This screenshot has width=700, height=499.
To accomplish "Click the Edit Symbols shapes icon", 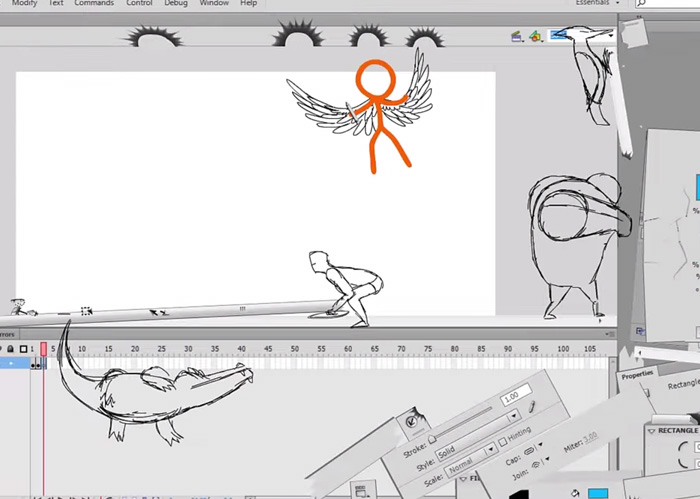I will (x=535, y=36).
